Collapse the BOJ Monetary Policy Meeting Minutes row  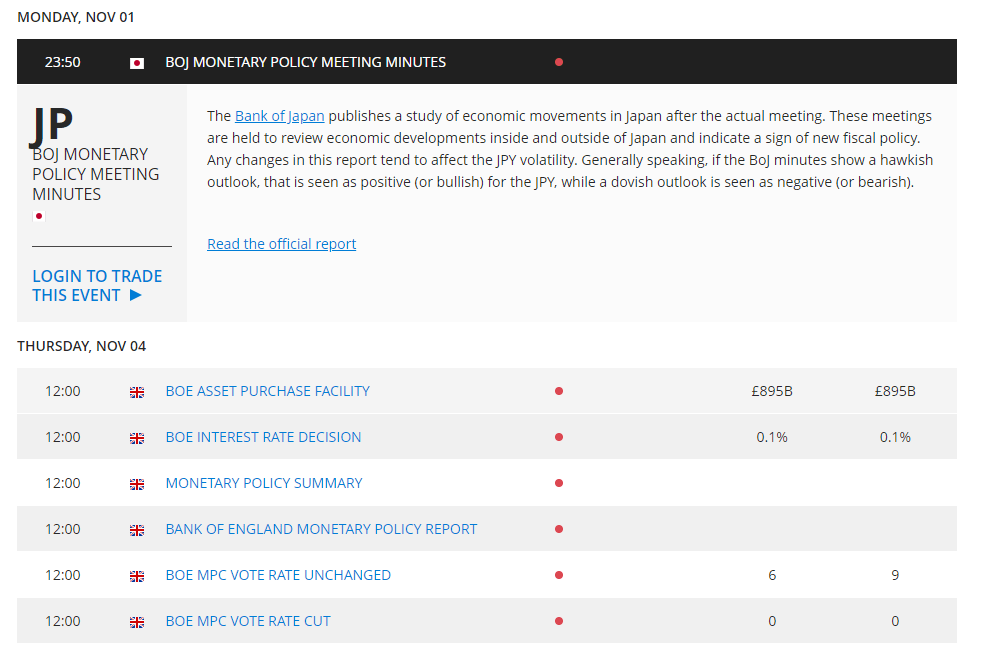tap(305, 62)
